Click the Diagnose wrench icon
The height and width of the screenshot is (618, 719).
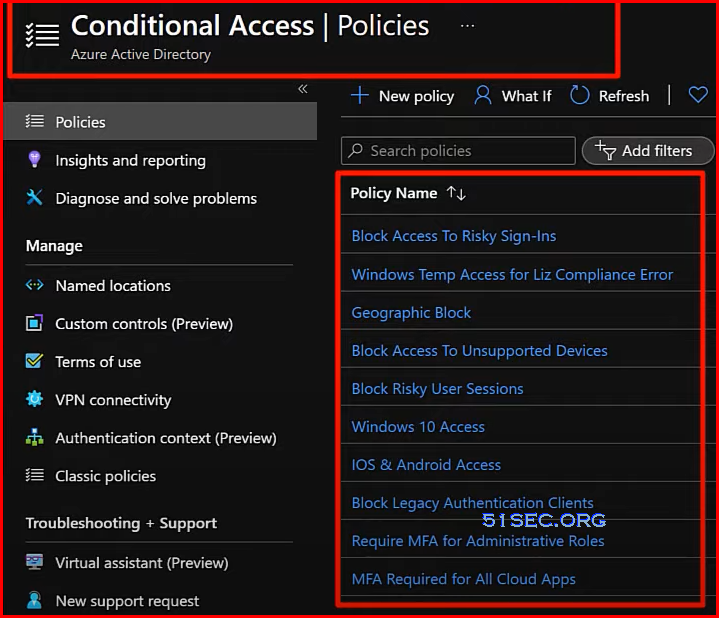click(x=34, y=198)
